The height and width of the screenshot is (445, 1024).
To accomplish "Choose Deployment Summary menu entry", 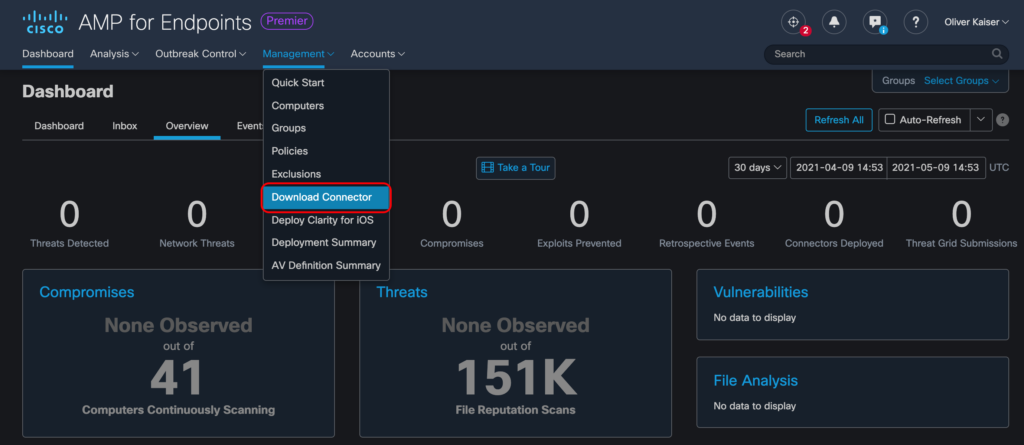I will coord(326,242).
